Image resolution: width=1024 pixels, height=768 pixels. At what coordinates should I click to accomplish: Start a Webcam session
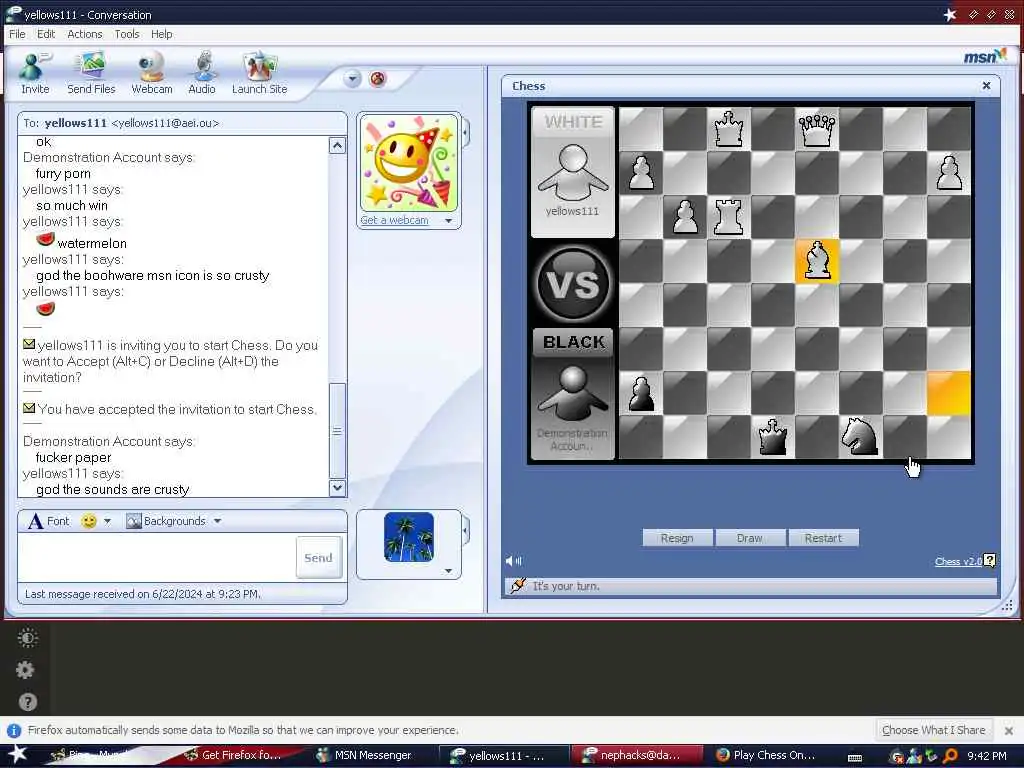pyautogui.click(x=152, y=74)
